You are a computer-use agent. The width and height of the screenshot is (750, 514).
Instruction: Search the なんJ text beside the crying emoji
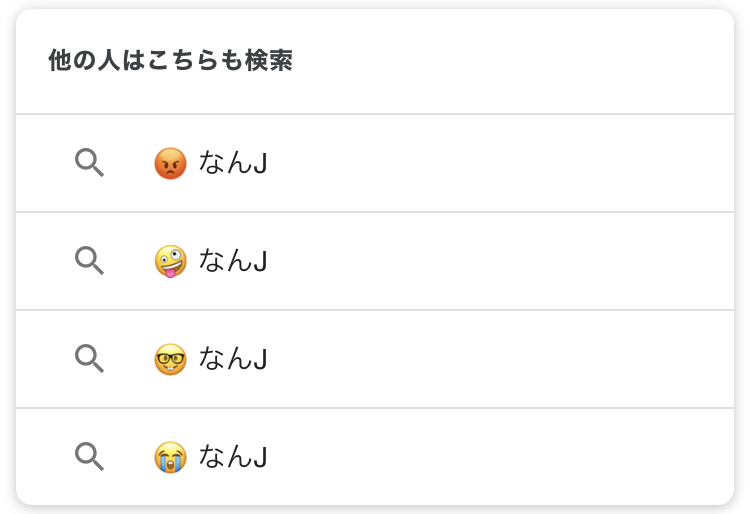pos(233,457)
